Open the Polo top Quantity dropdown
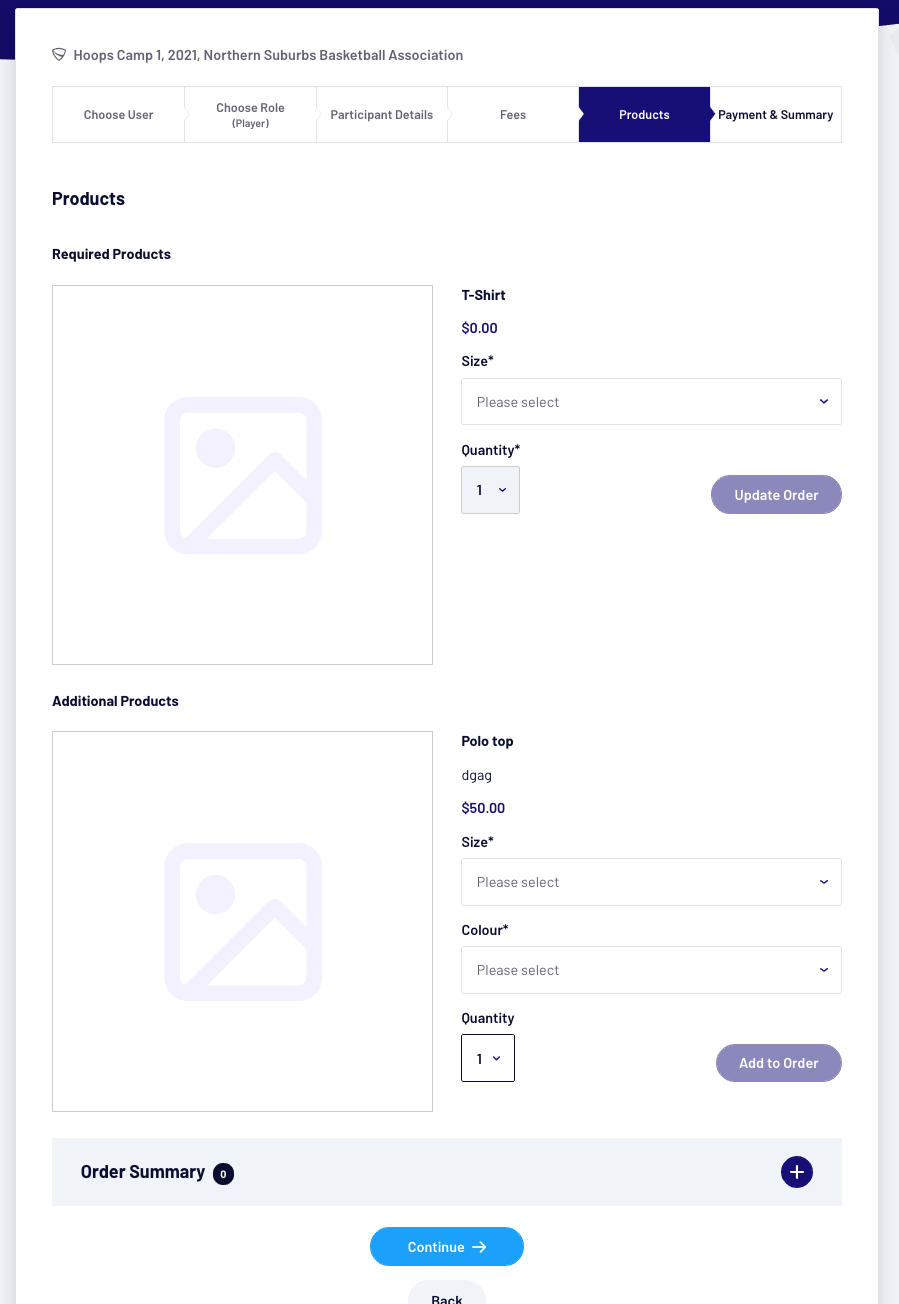Viewport: 899px width, 1304px height. pos(488,1058)
